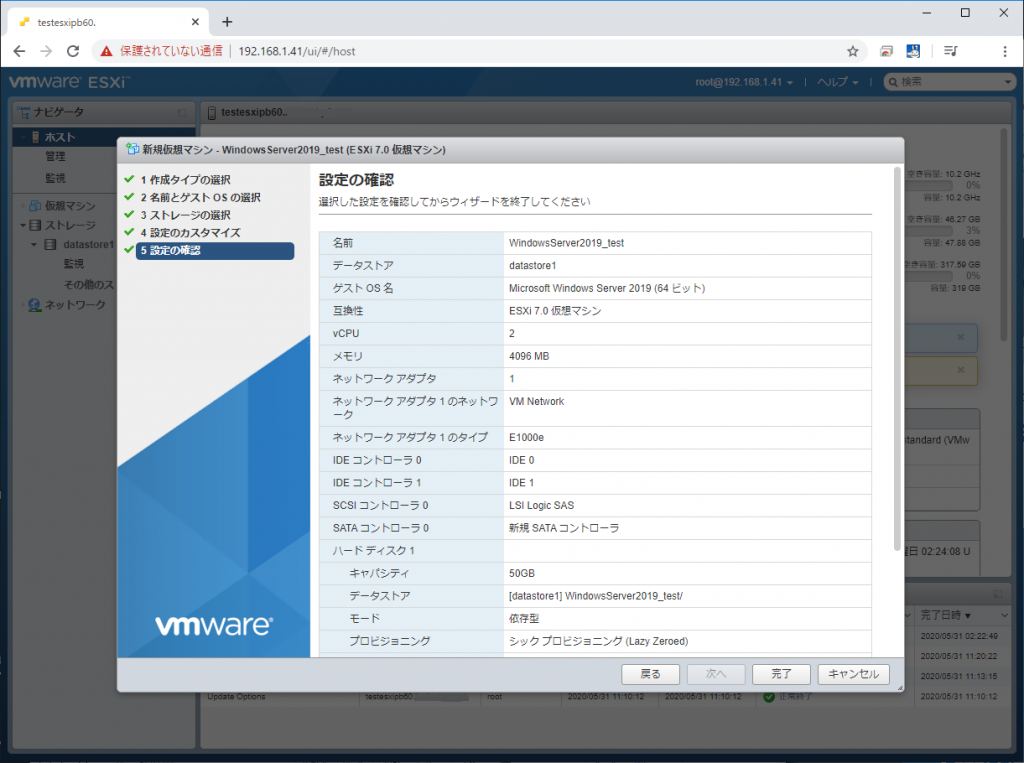The height and width of the screenshot is (763, 1024).
Task: Click the E1000e adapter type value
Action: coord(526,437)
